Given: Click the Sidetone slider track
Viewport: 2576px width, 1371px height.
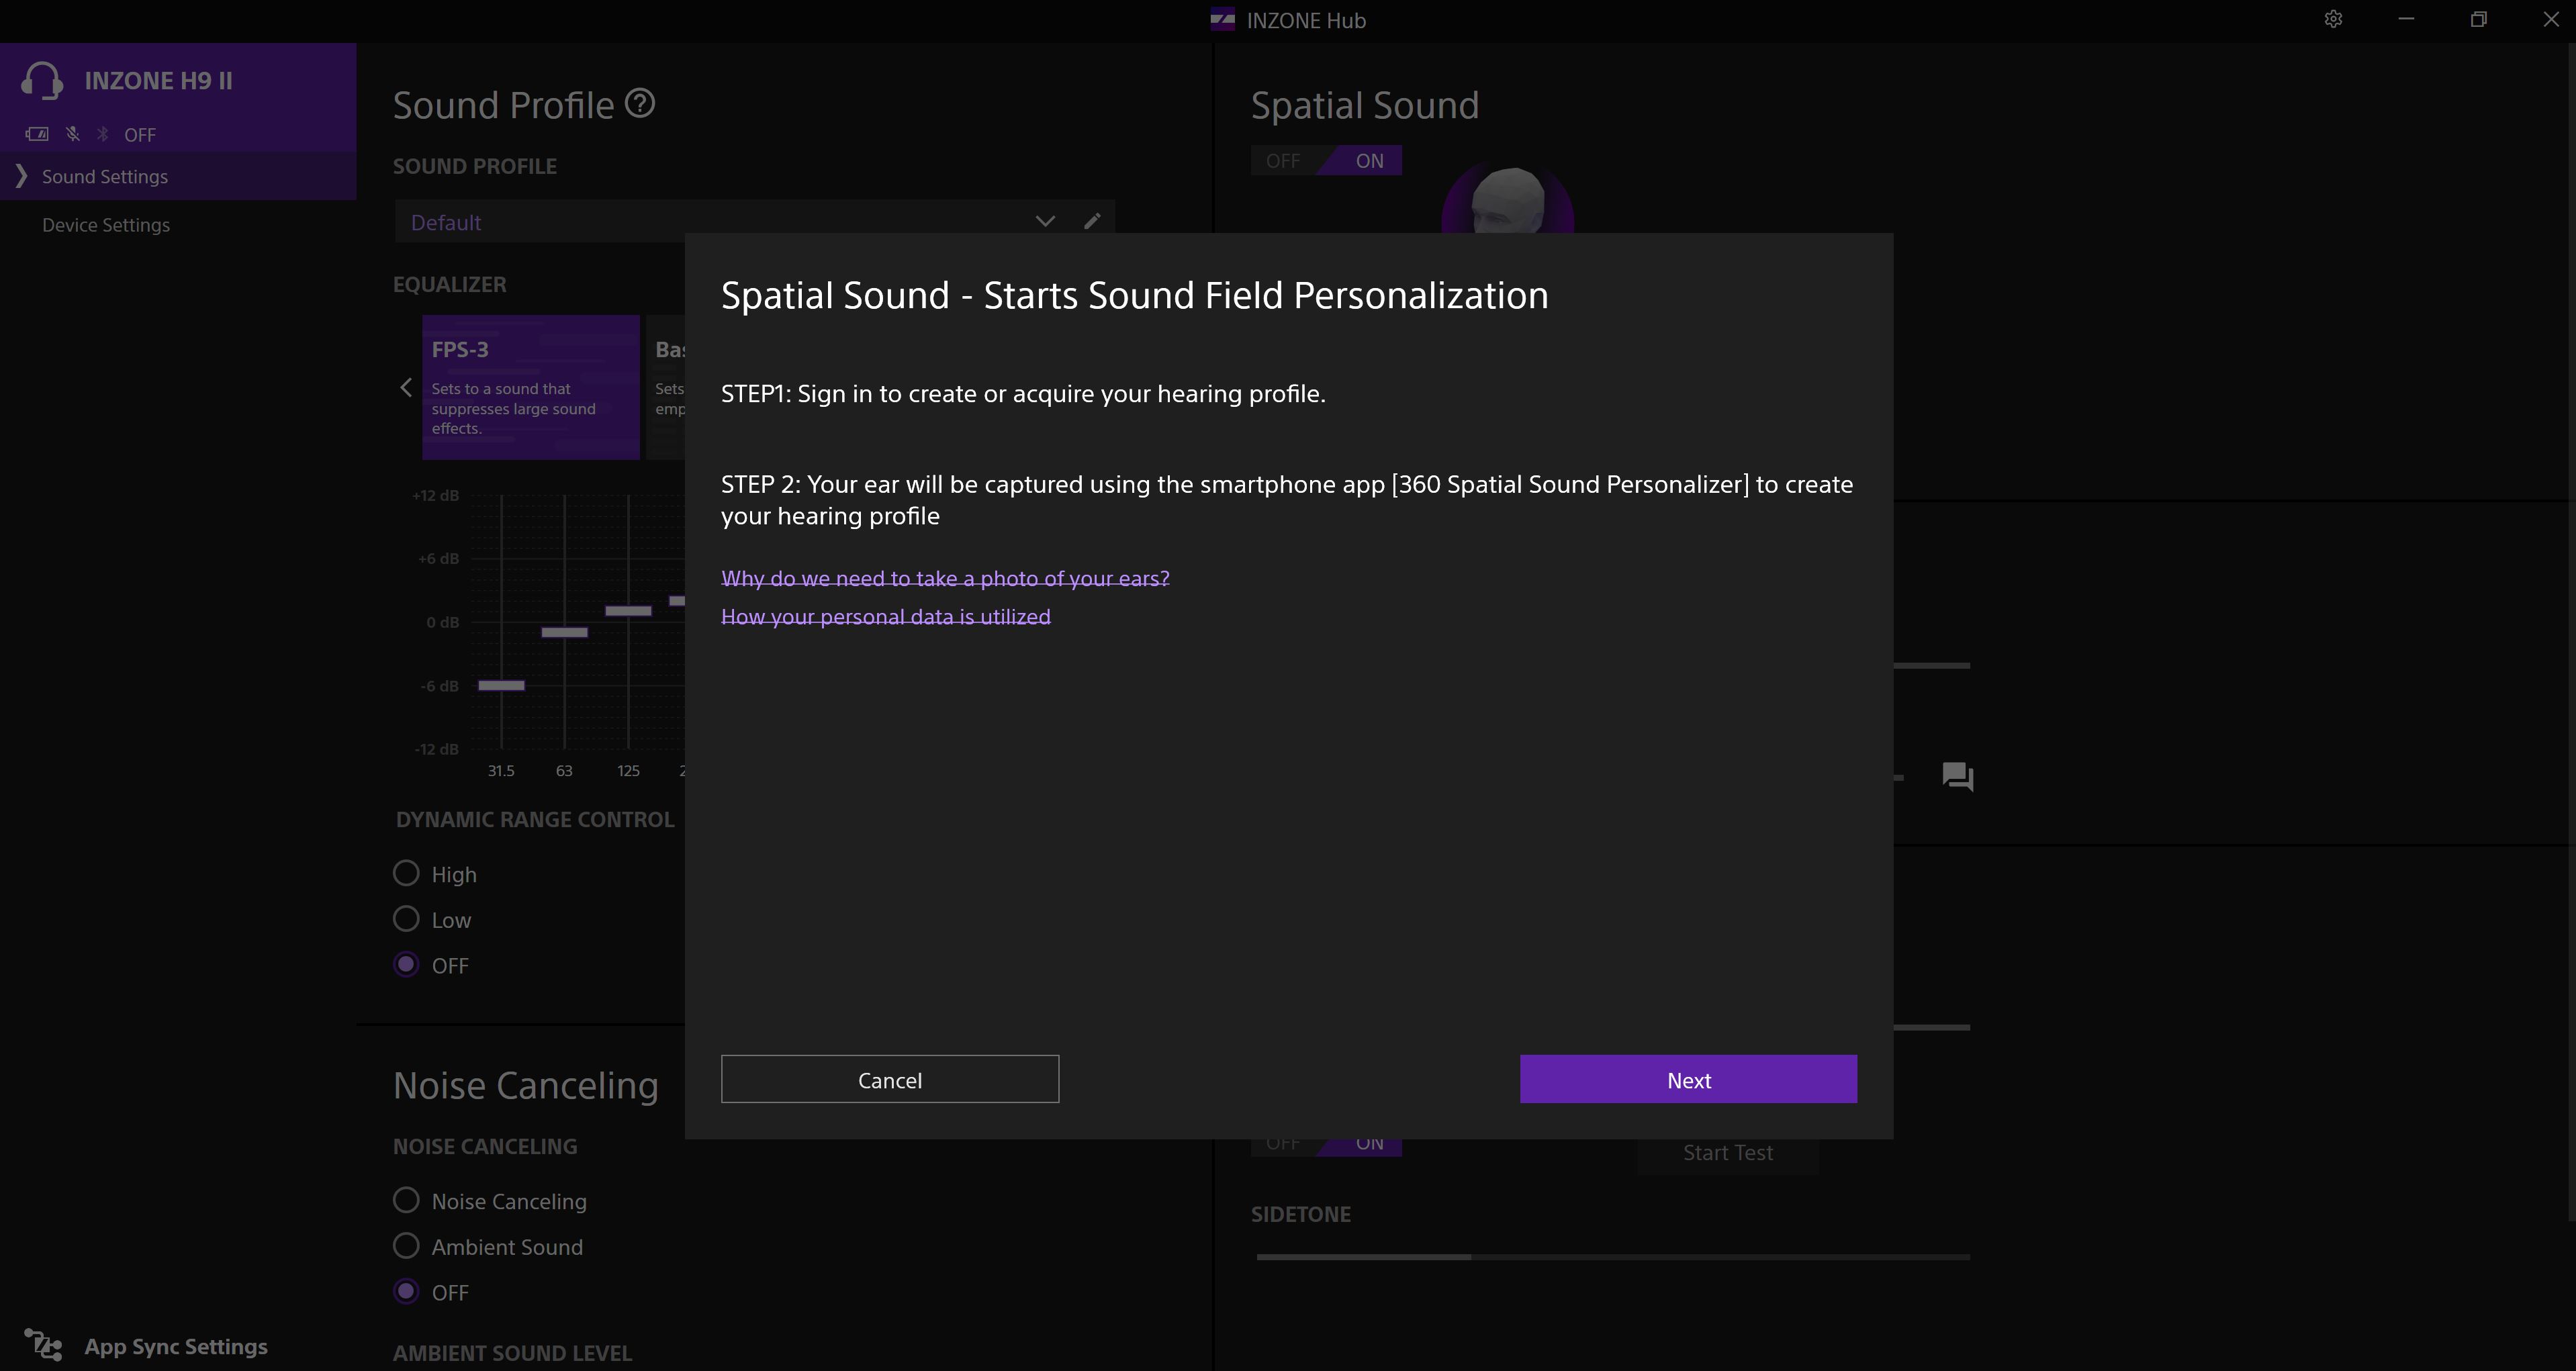Looking at the screenshot, I should [x=1612, y=1257].
